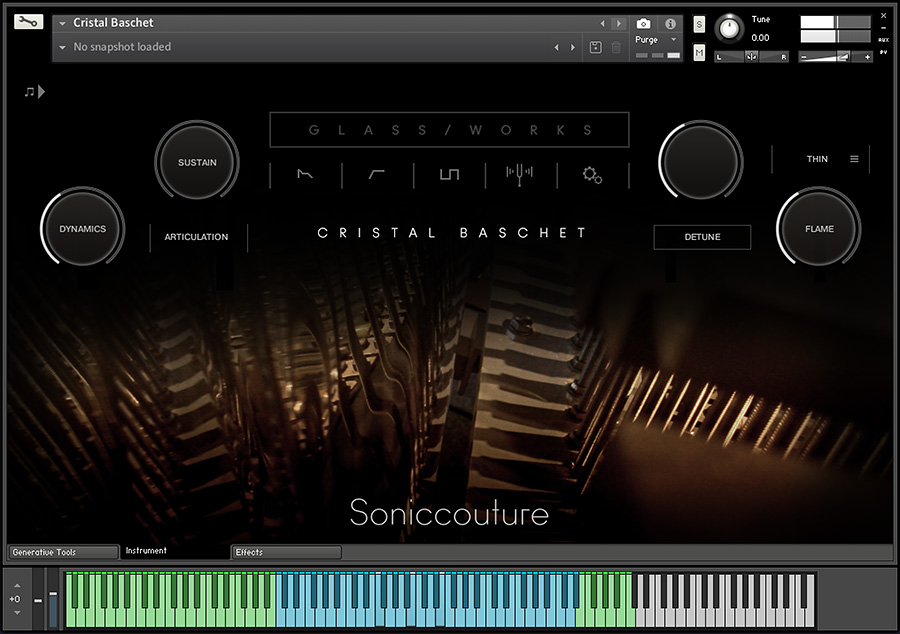Click the pan center marker
Image resolution: width=900 pixels, height=634 pixels.
click(x=751, y=56)
